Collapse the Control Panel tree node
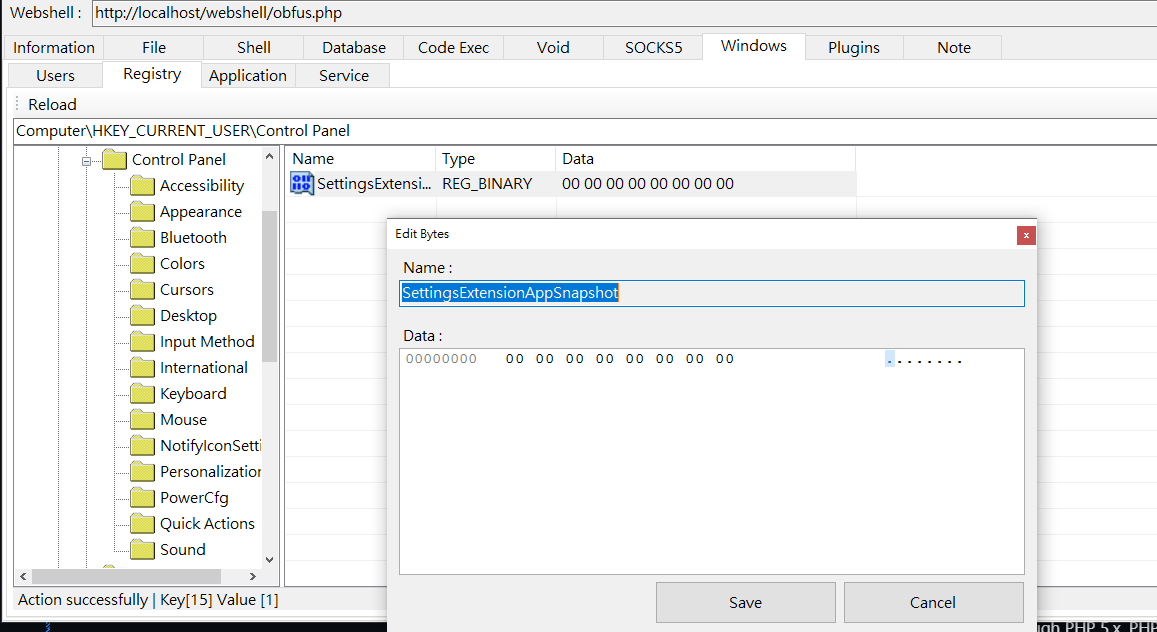The width and height of the screenshot is (1157, 632). (86, 160)
